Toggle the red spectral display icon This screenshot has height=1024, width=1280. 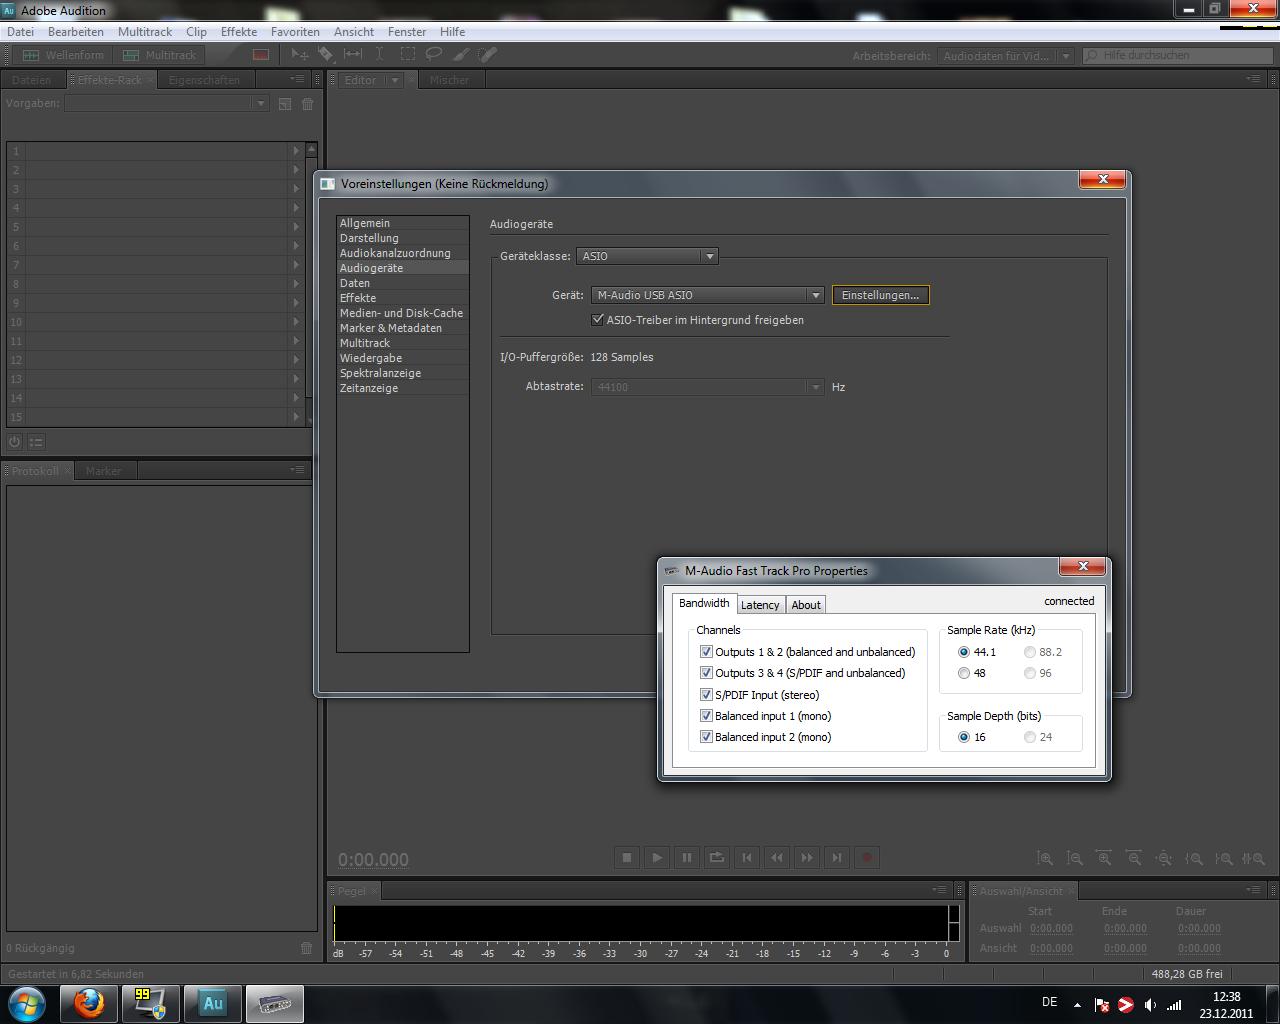coord(261,55)
